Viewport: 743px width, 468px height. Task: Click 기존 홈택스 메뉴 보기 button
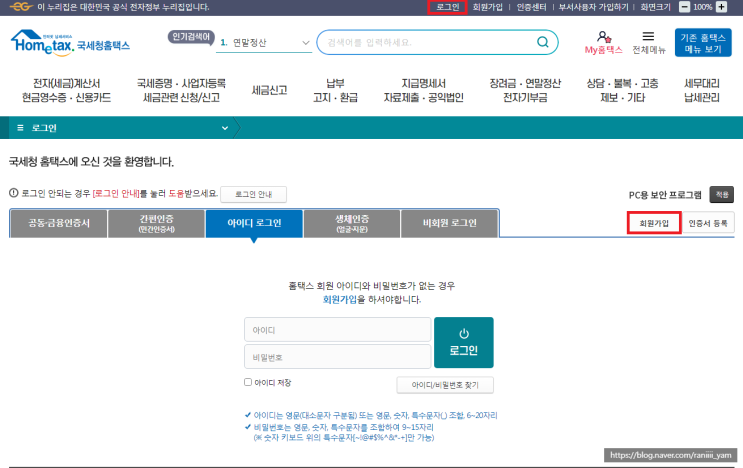coord(703,43)
